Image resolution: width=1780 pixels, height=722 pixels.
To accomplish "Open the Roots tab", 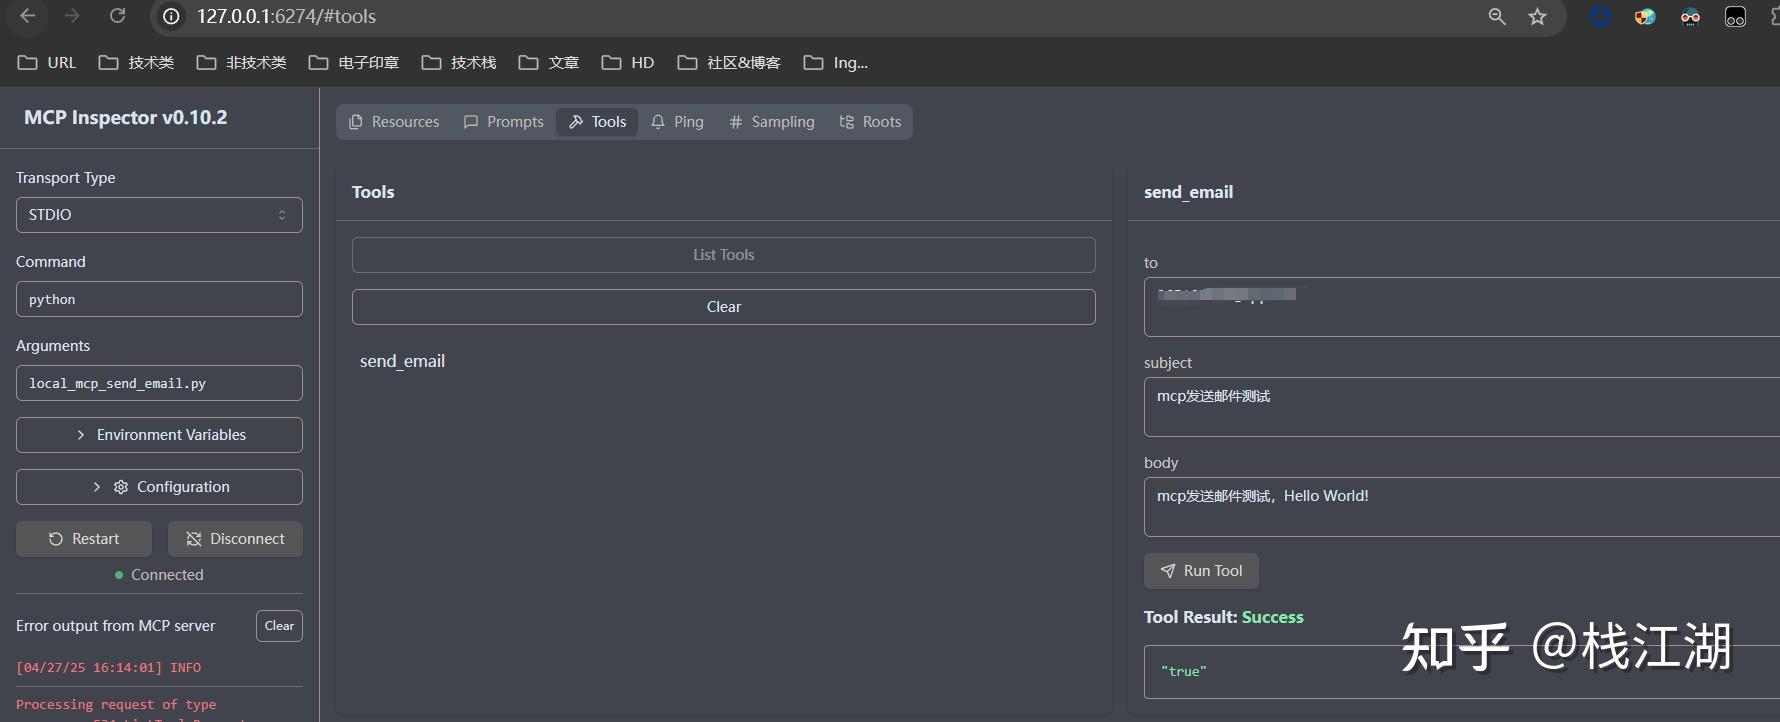I will pyautogui.click(x=870, y=122).
